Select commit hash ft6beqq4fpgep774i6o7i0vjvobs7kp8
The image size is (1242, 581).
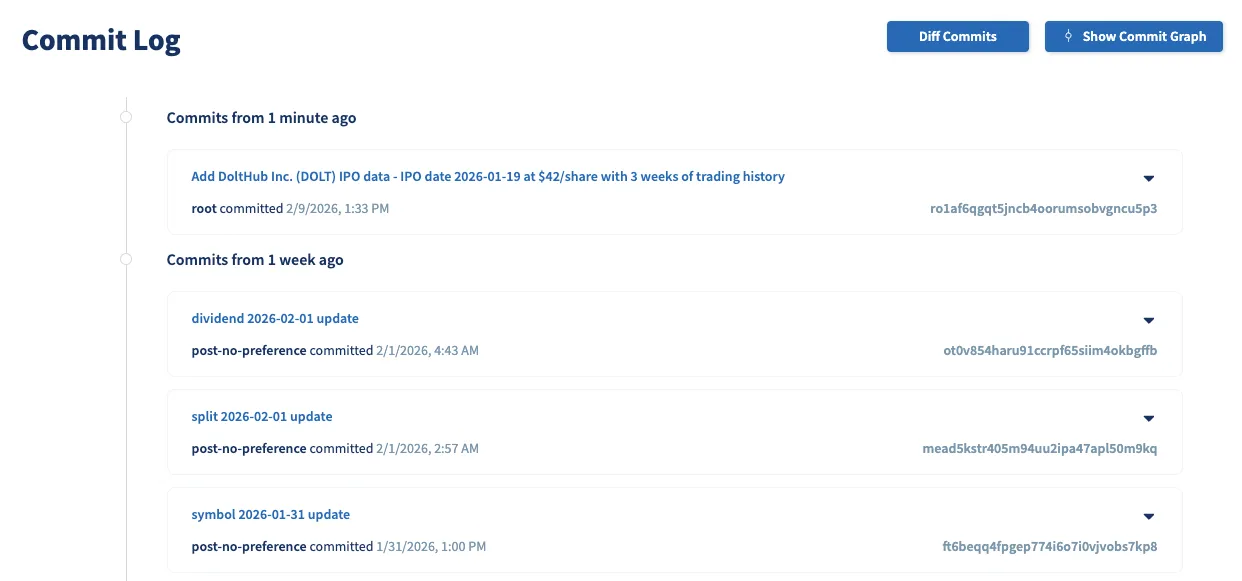1048,546
